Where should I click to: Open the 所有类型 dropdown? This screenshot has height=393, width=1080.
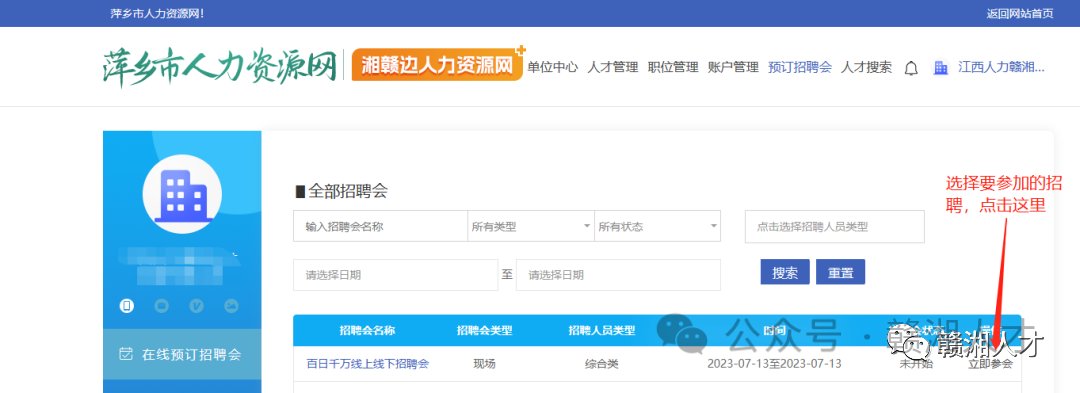(x=531, y=226)
